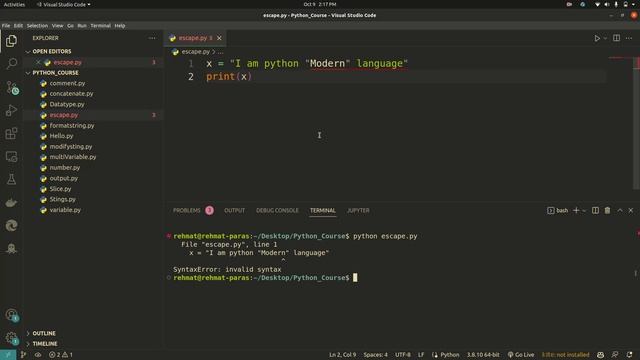640x360 pixels.
Task: Select the bash terminal label
Action: (x=558, y=210)
